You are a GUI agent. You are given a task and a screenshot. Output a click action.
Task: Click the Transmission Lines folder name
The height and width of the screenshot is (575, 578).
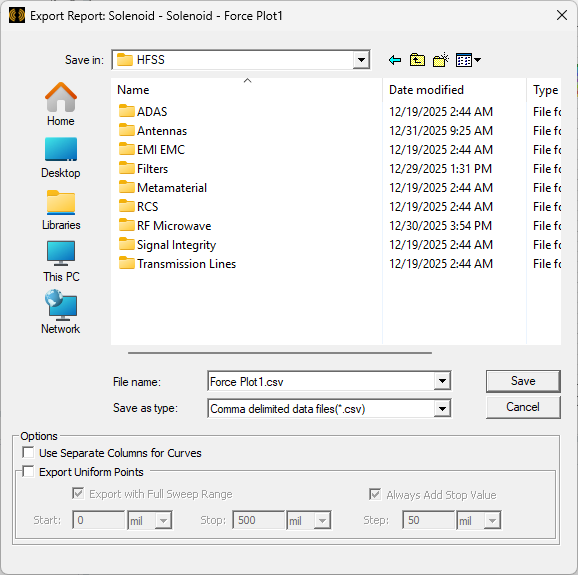[x=187, y=264]
